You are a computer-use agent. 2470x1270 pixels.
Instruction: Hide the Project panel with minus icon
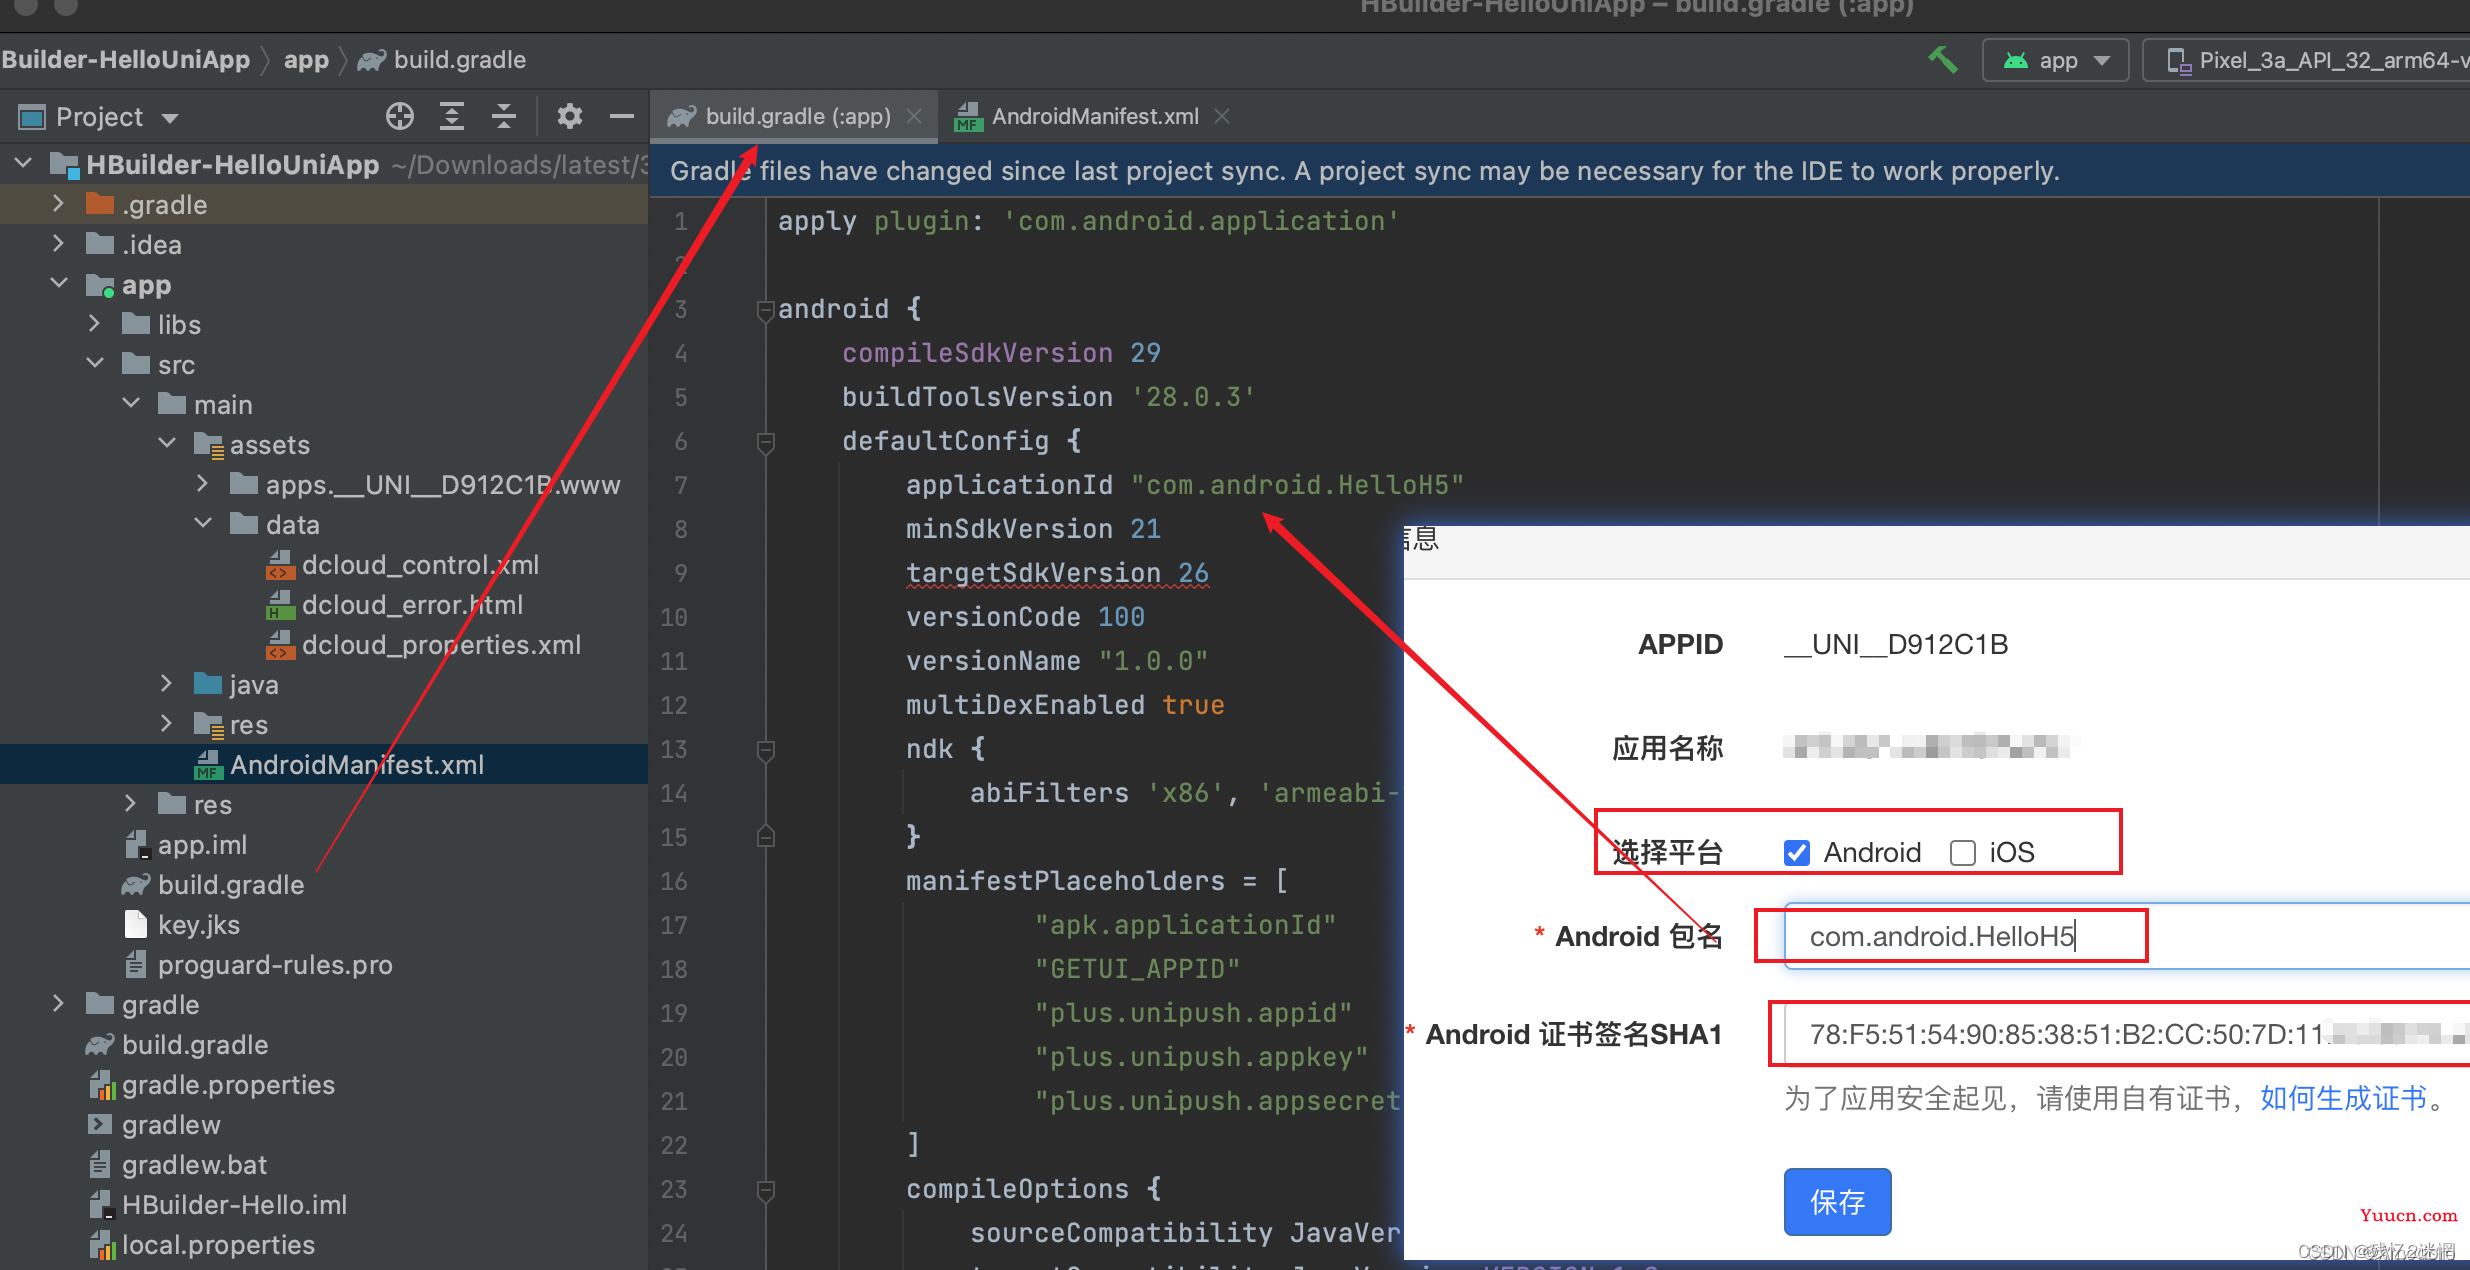point(622,117)
